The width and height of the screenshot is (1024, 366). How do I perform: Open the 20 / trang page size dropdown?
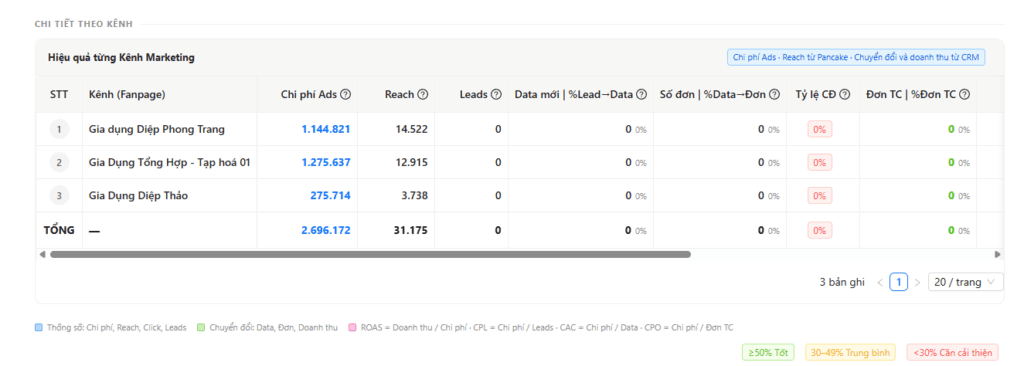click(x=965, y=282)
